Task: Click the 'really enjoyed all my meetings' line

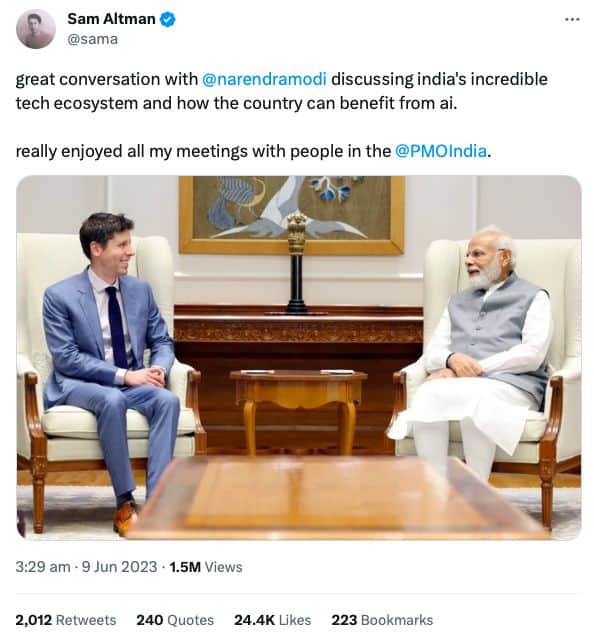Action: point(254,151)
